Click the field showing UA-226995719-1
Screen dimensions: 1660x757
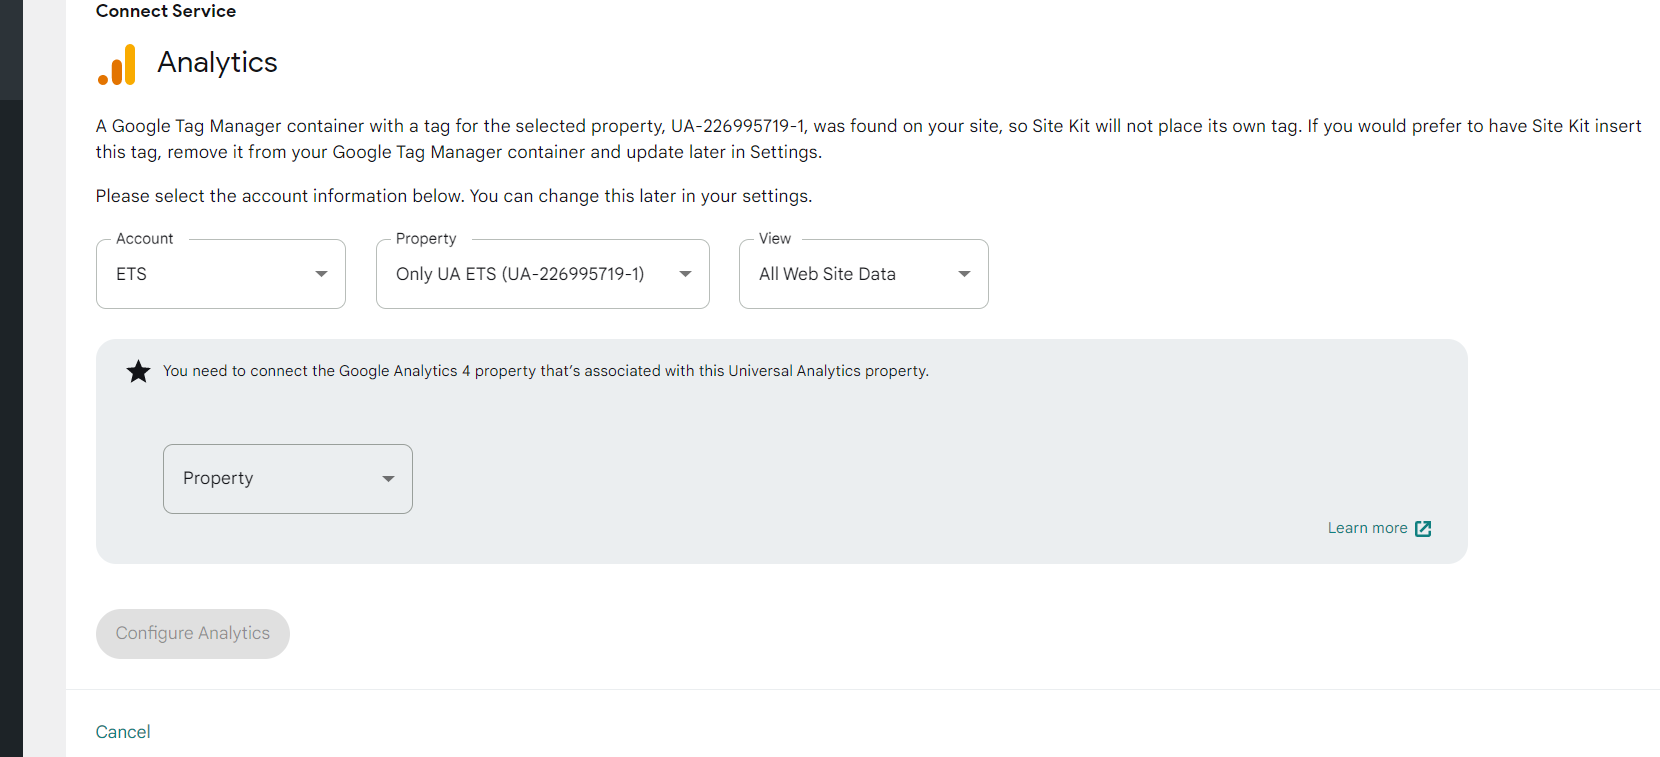point(520,273)
